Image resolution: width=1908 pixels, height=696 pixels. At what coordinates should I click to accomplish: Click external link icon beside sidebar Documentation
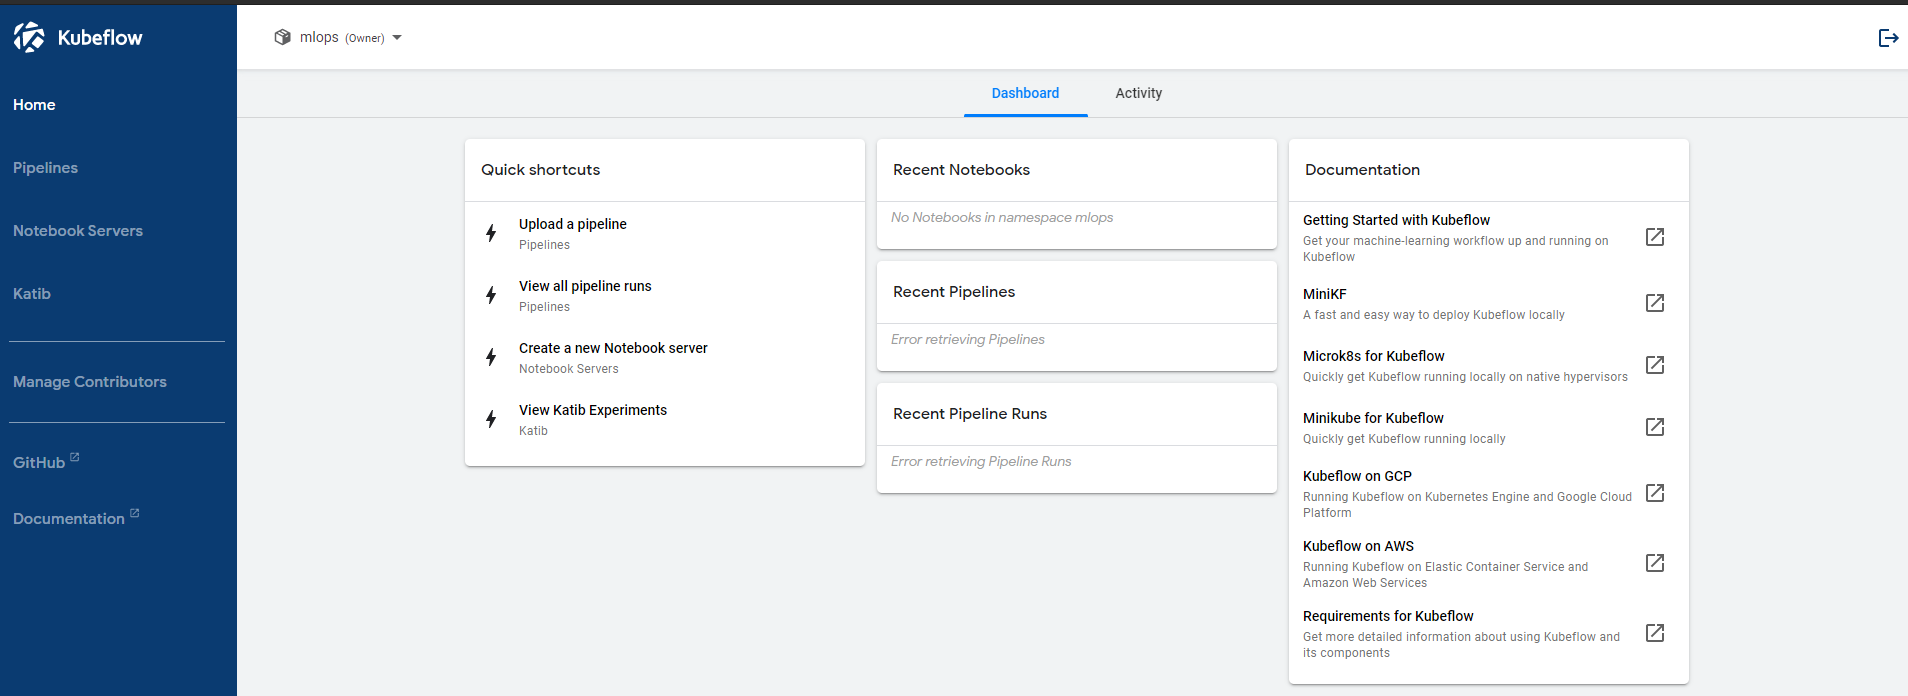click(134, 513)
